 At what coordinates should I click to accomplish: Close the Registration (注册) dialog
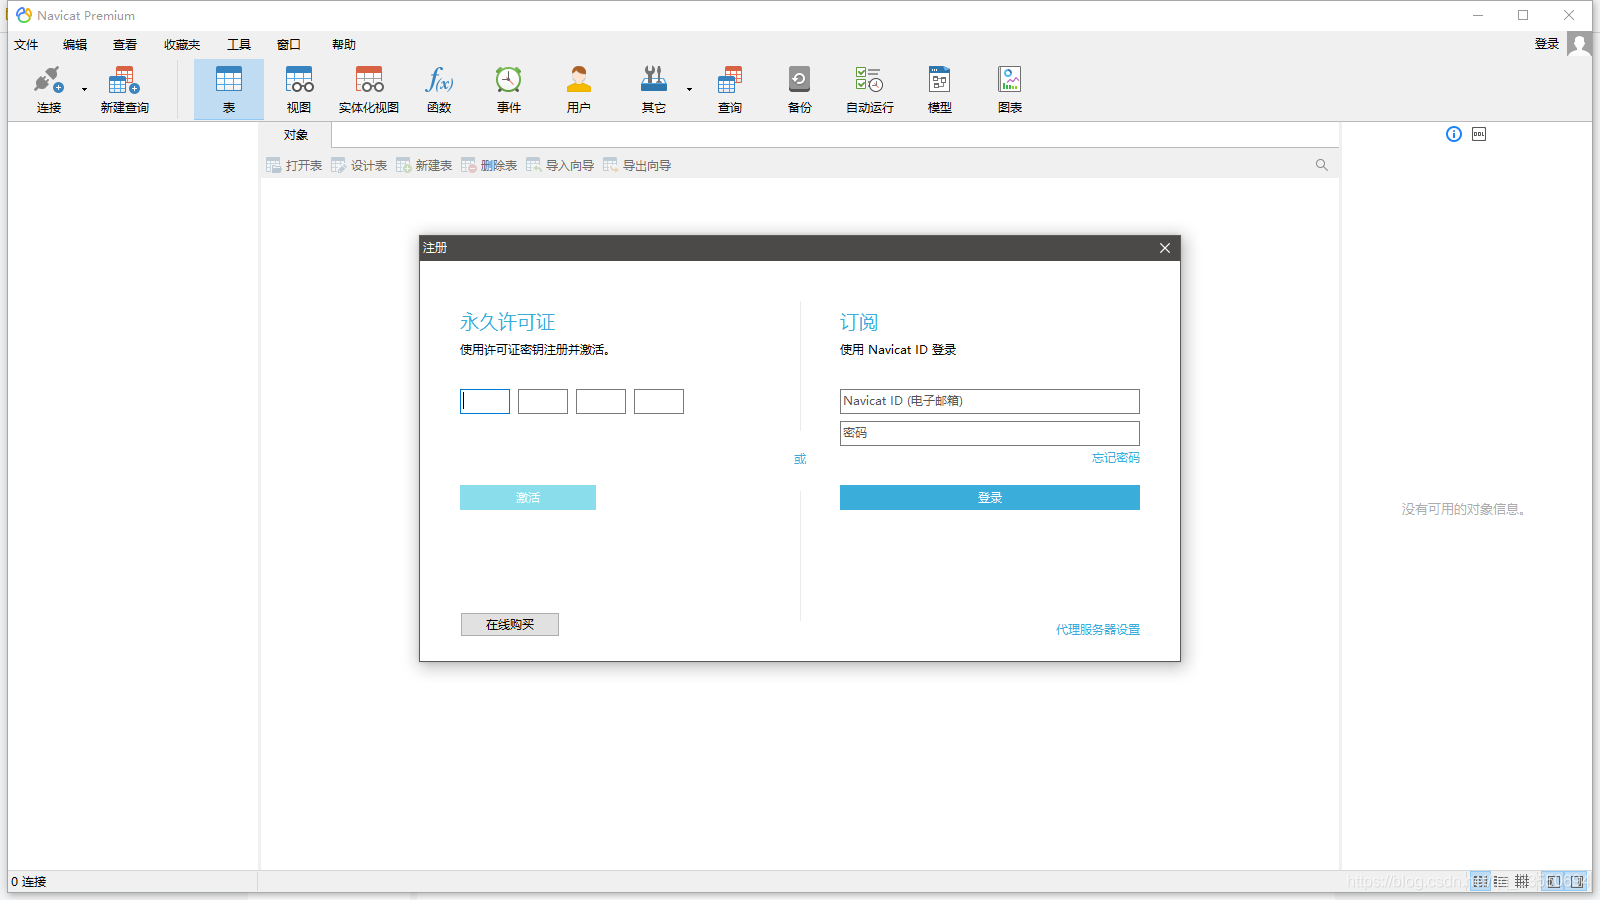(x=1165, y=248)
